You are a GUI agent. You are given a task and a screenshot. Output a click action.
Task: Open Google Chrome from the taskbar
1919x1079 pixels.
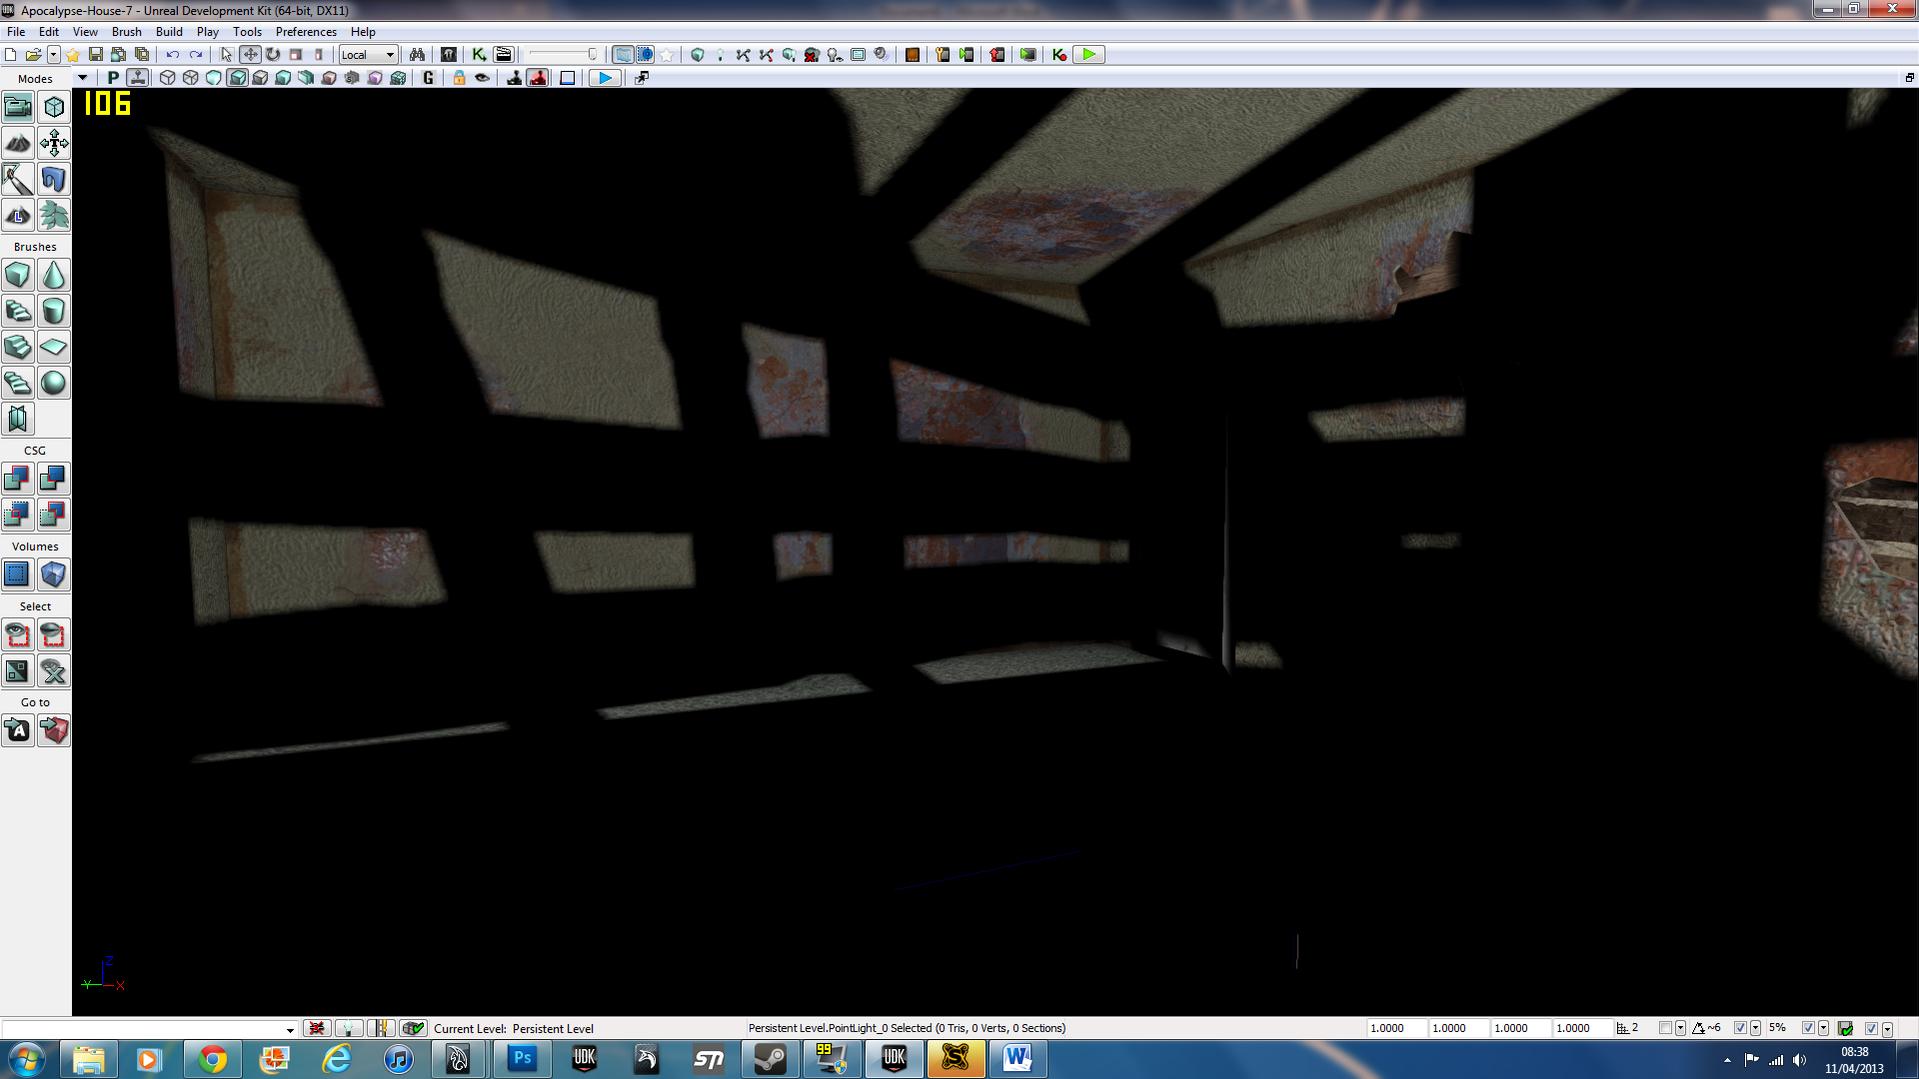pyautogui.click(x=212, y=1059)
